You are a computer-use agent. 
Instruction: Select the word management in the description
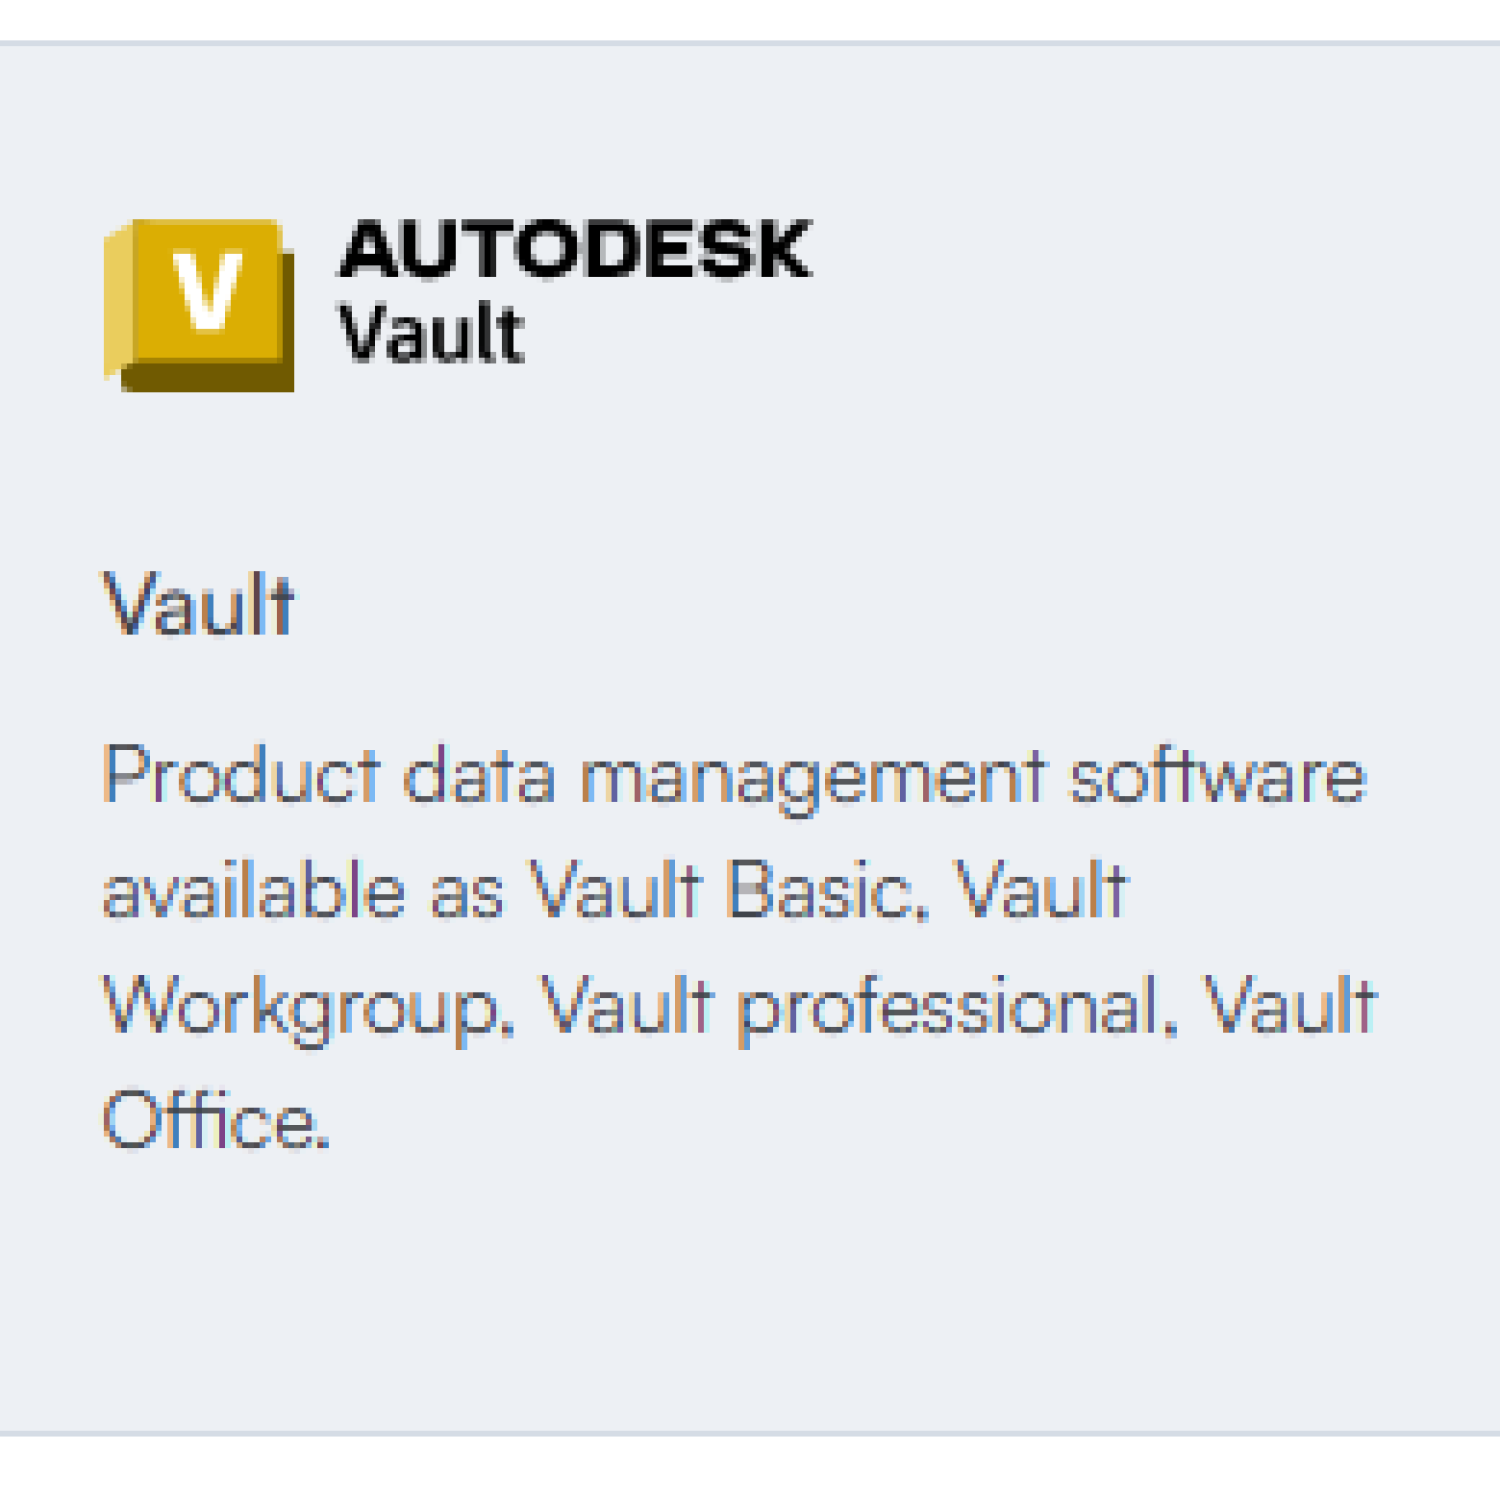(813, 776)
